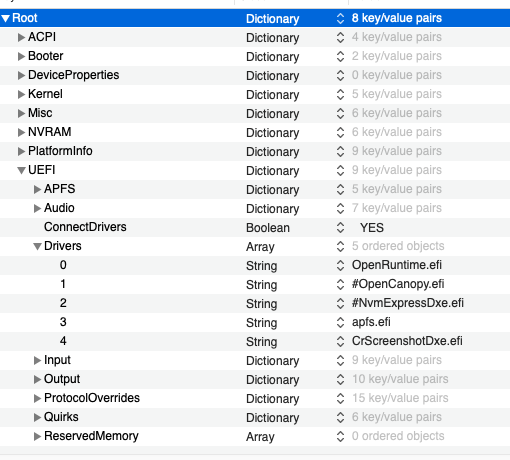Expand ProtocolOverrides disclosure triangle
The width and height of the screenshot is (510, 460).
click(37, 398)
